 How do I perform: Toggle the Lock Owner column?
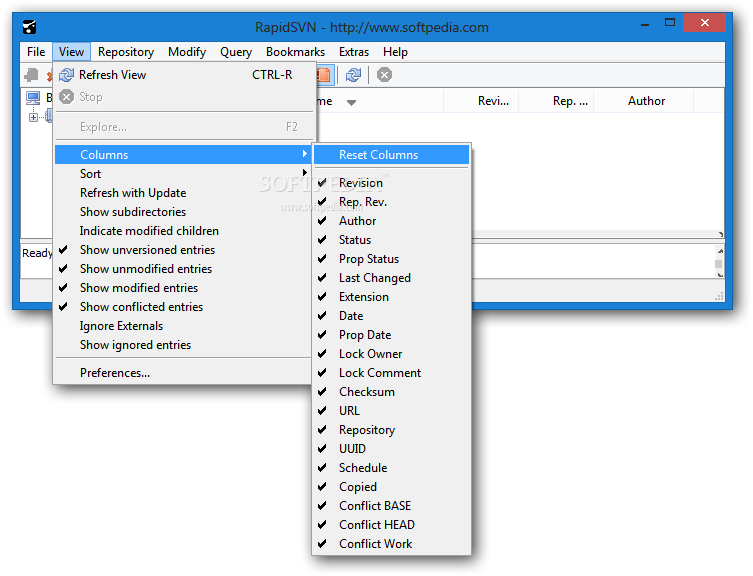tap(391, 354)
